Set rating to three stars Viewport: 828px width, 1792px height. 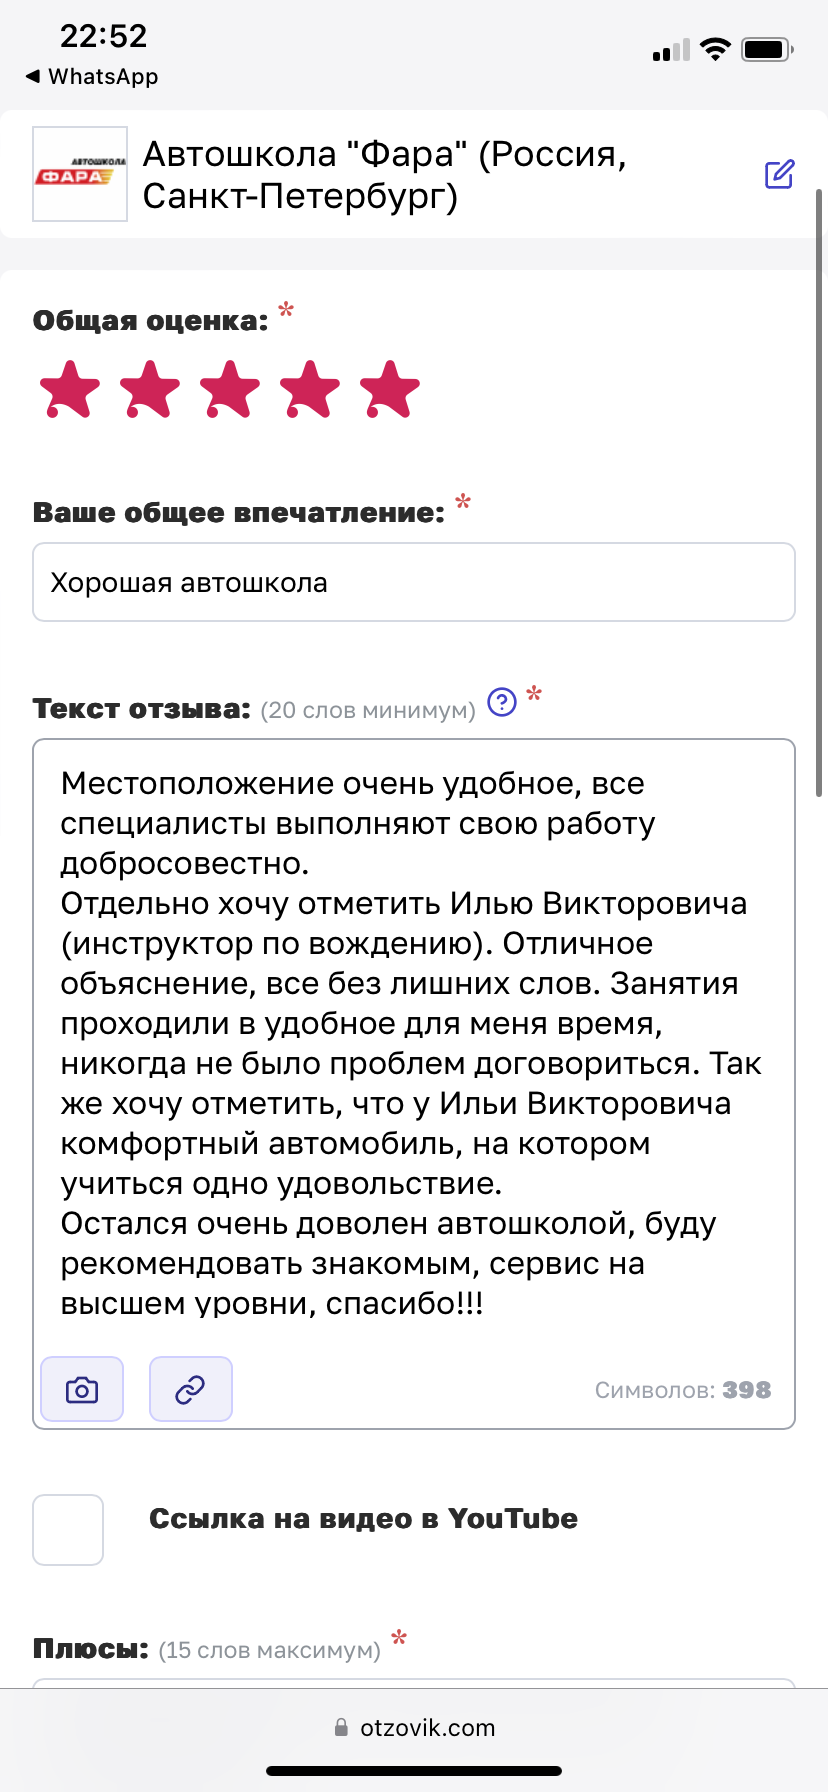pos(230,389)
